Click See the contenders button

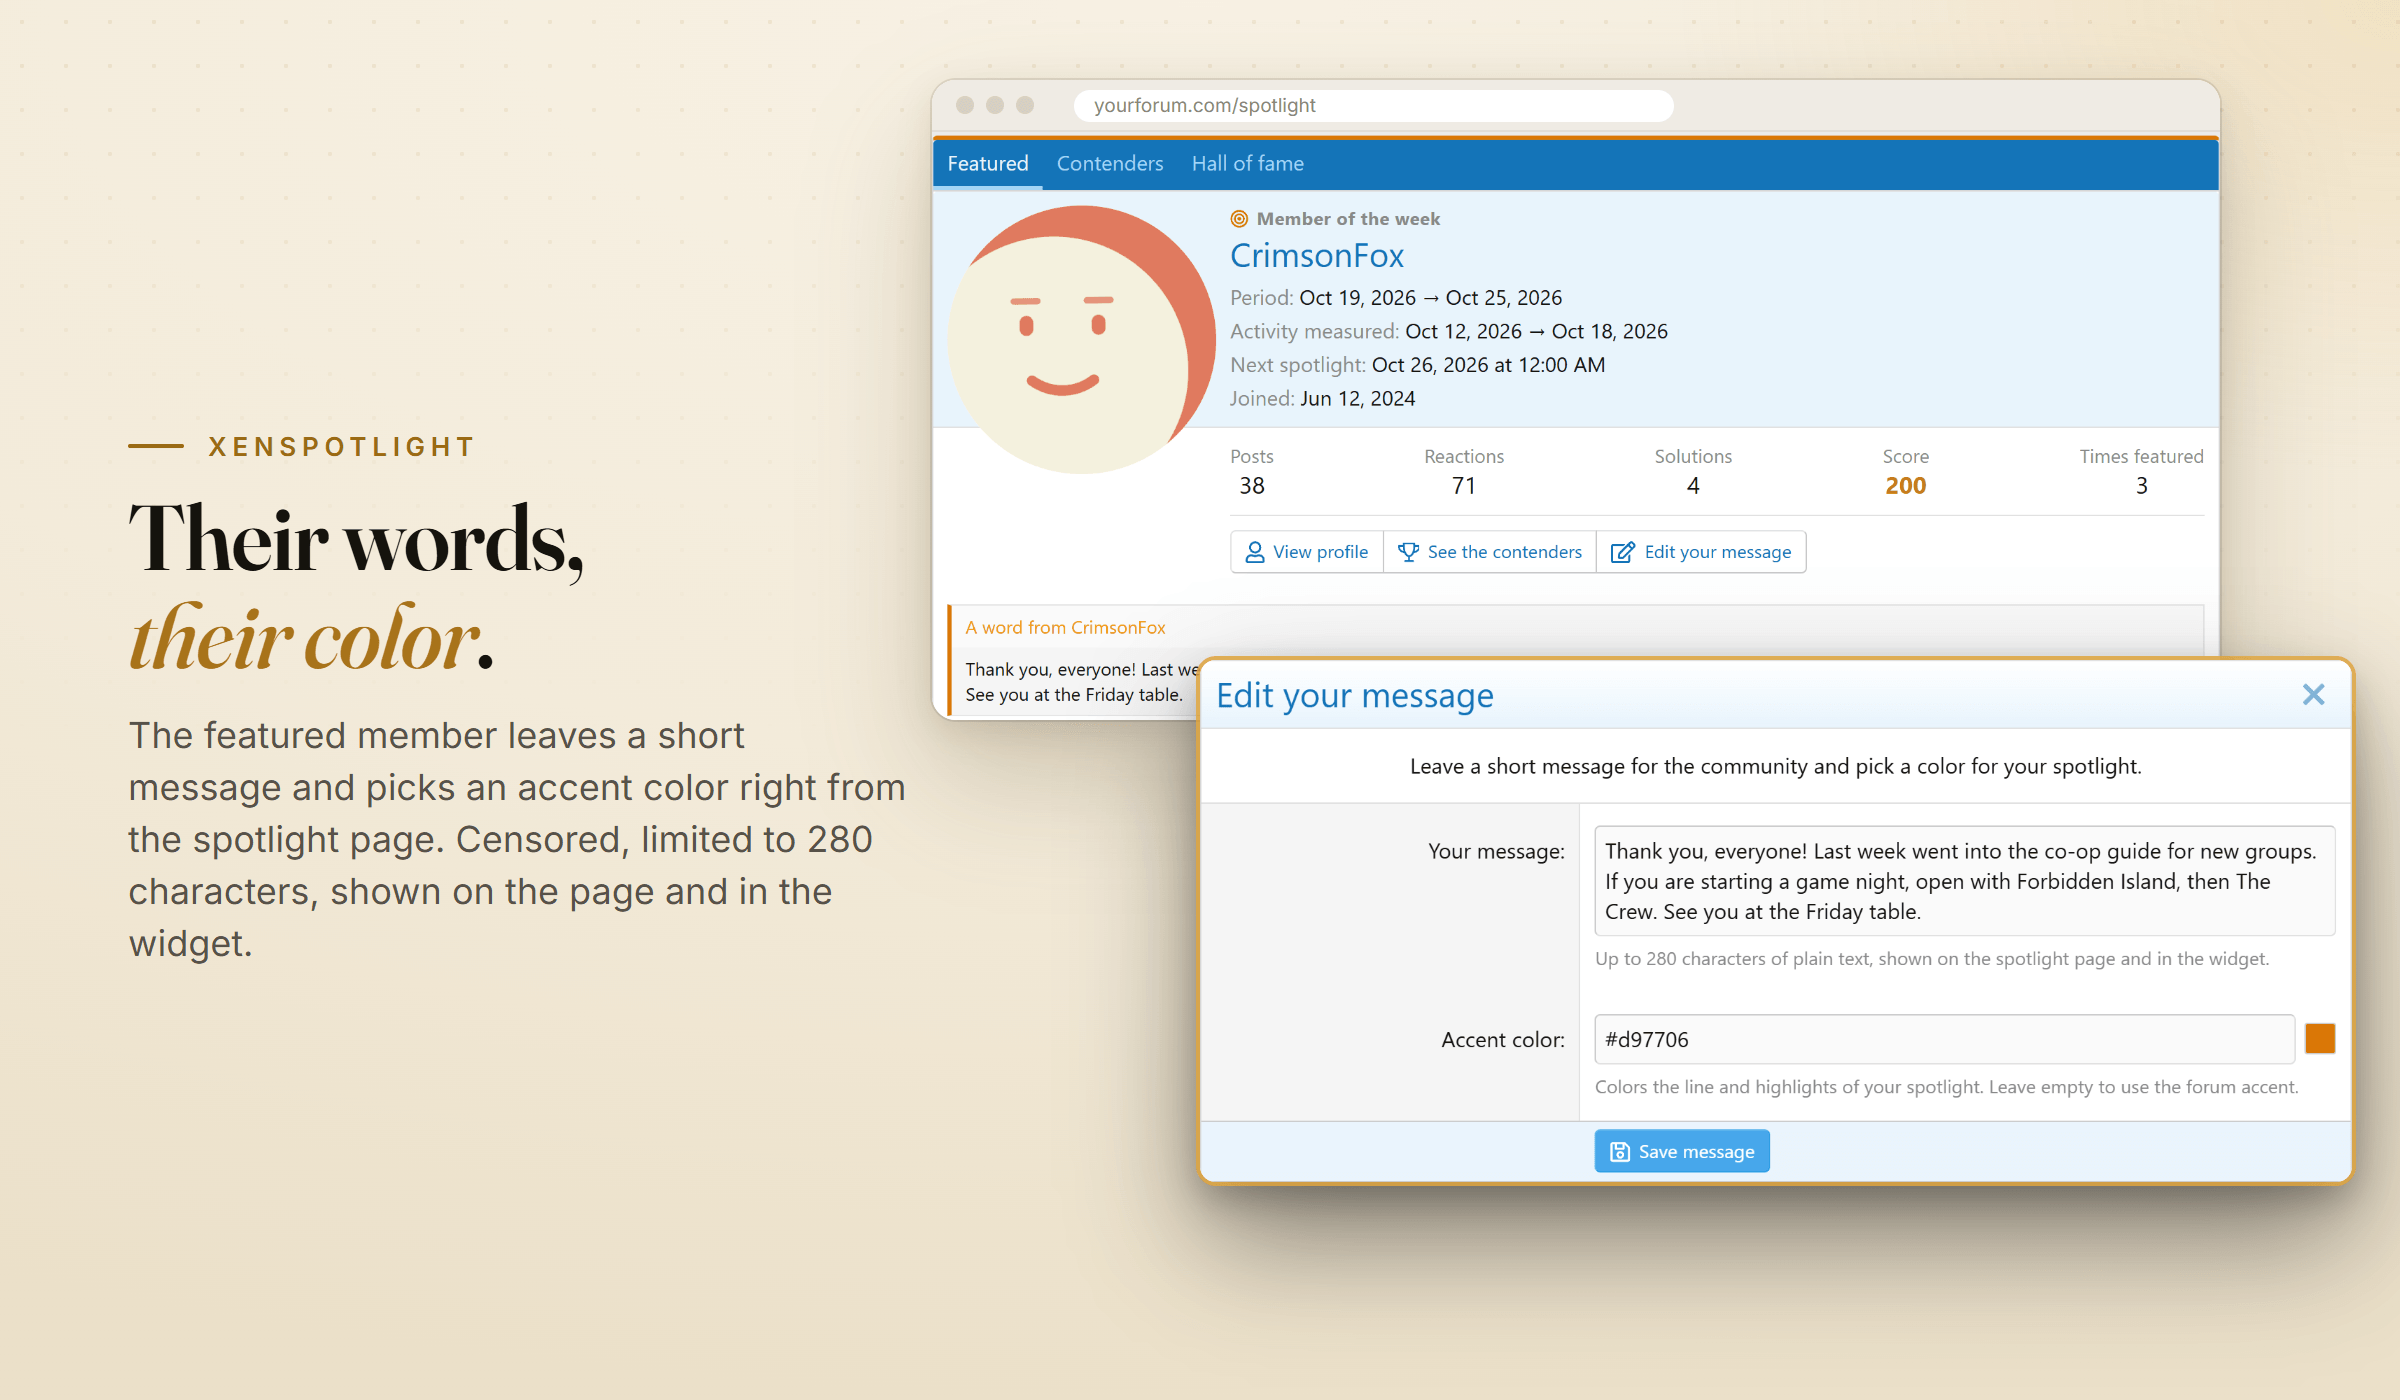pyautogui.click(x=1490, y=552)
